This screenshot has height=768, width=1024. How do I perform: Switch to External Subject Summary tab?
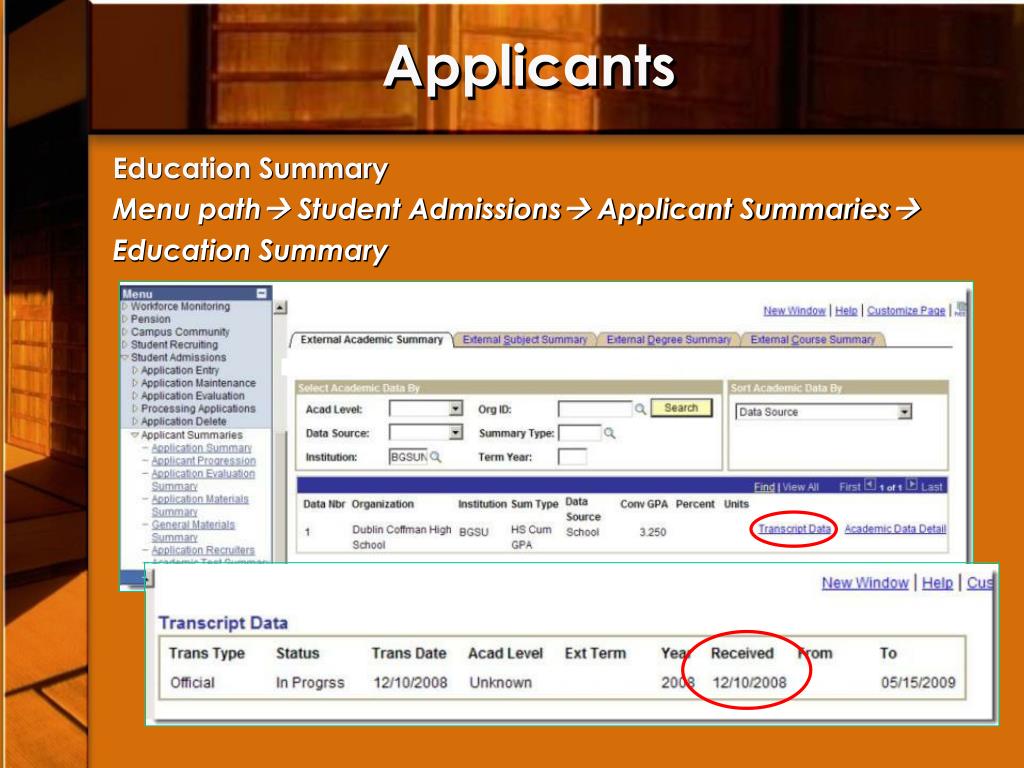coord(524,340)
